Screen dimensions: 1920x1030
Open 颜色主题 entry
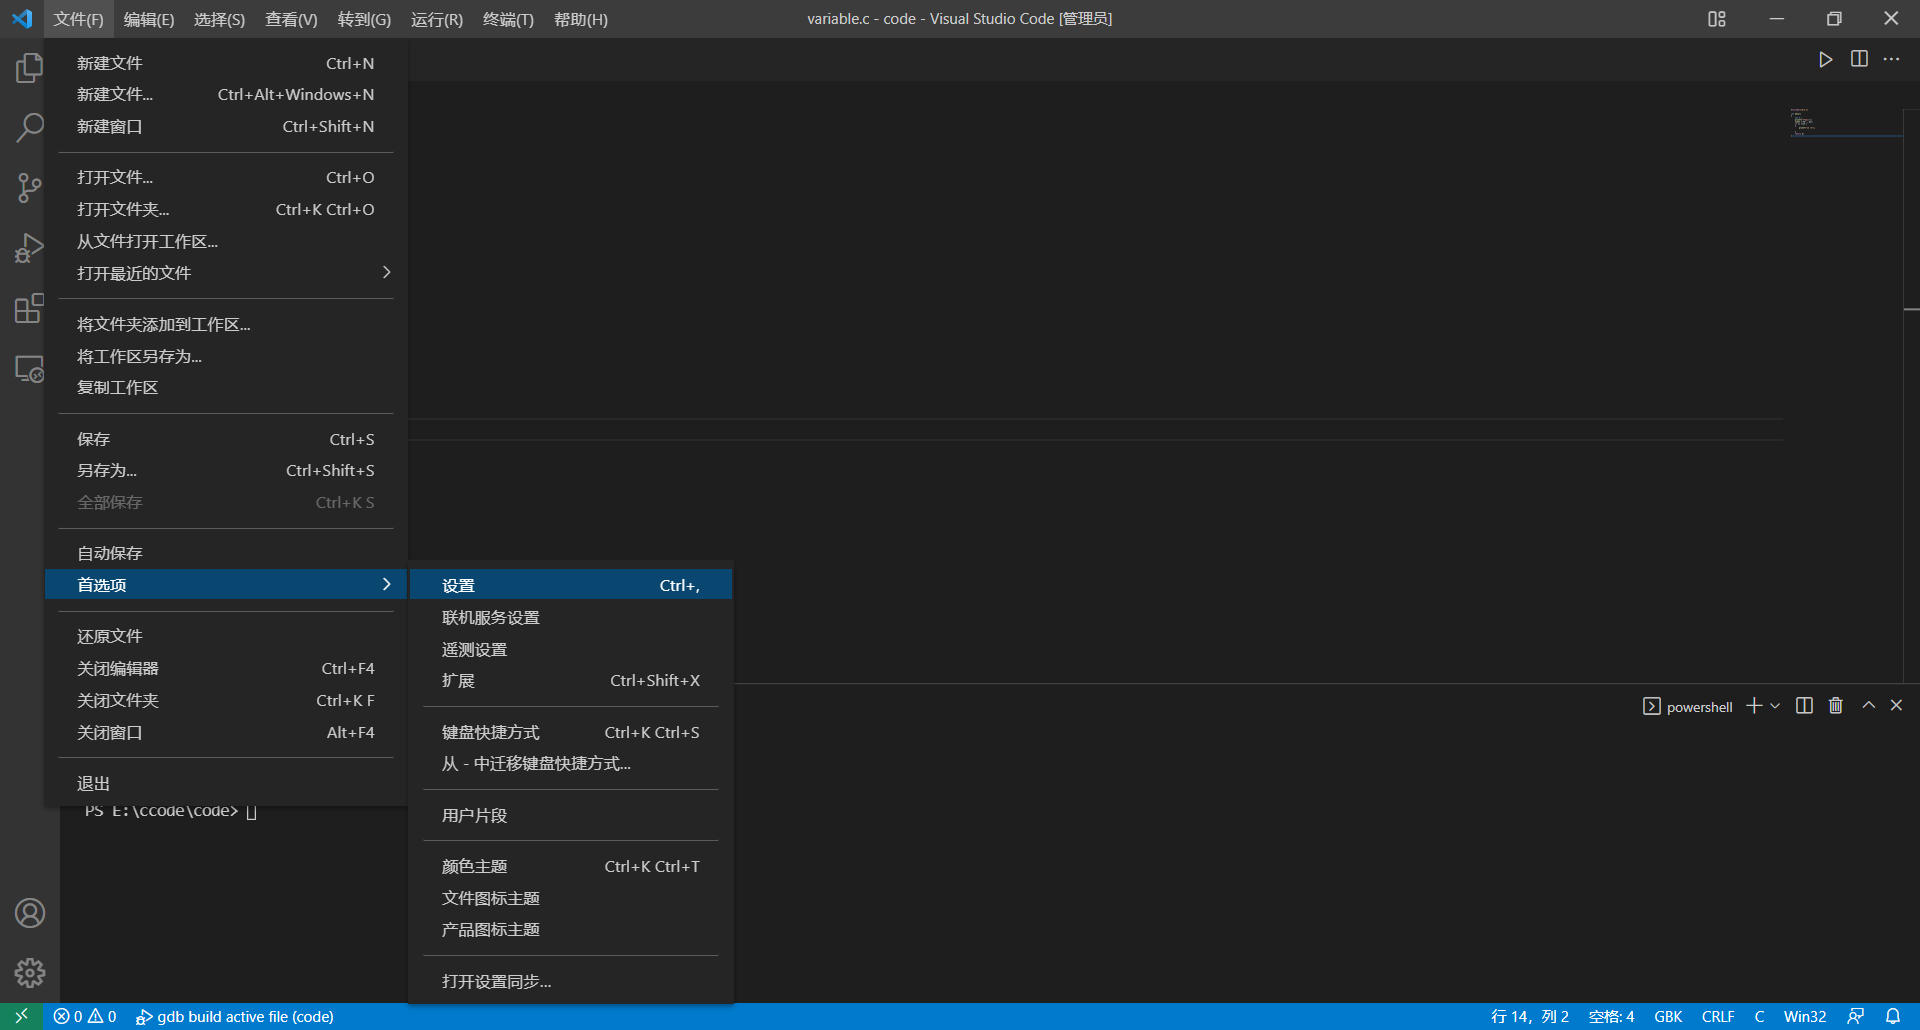coord(571,867)
